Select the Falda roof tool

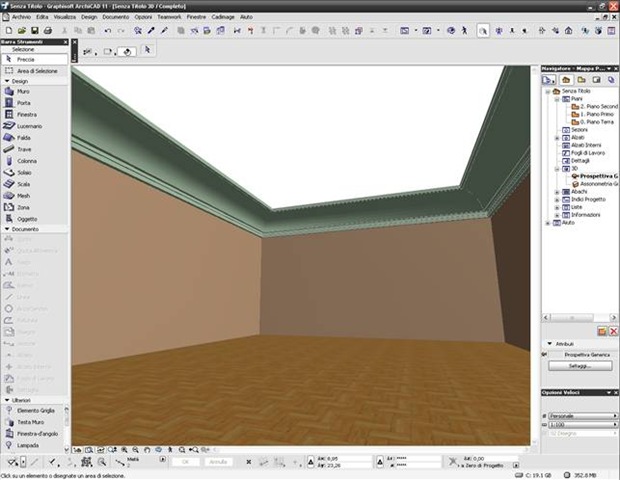coord(24,138)
